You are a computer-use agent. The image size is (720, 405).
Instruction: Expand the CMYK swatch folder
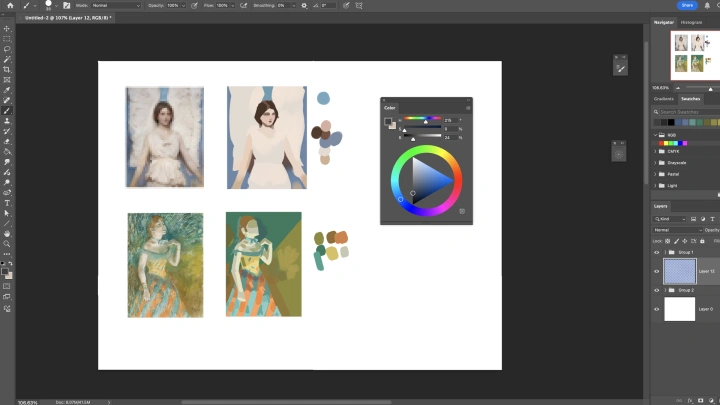[x=655, y=151]
